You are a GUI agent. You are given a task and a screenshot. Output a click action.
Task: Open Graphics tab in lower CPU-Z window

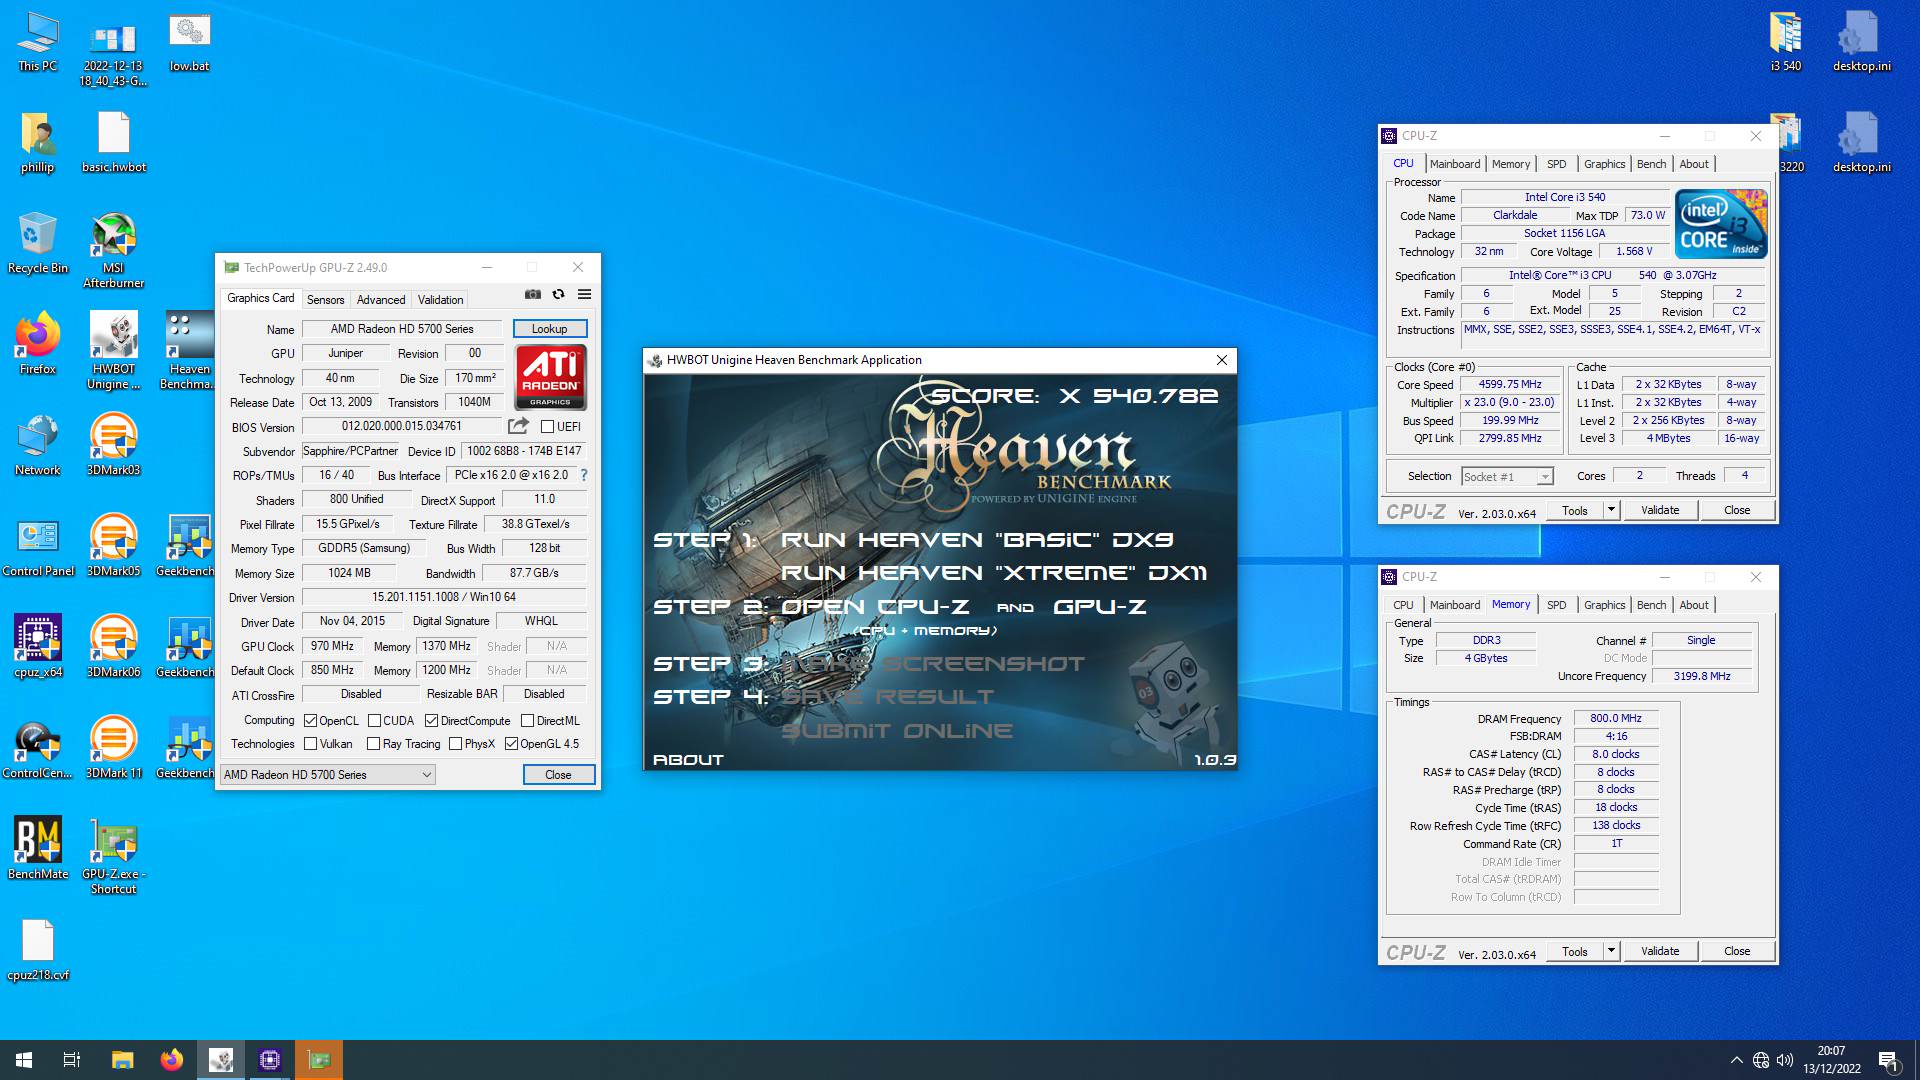point(1604,605)
